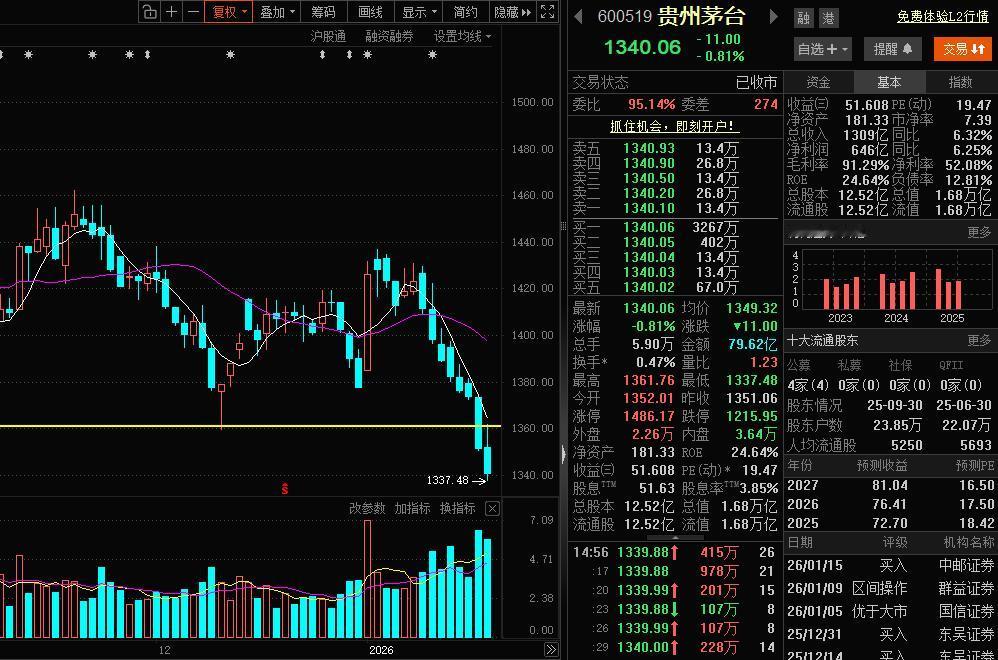Click the unlock padlock icon in chart toolbar
Screen dimensions: 998x660
coord(150,12)
